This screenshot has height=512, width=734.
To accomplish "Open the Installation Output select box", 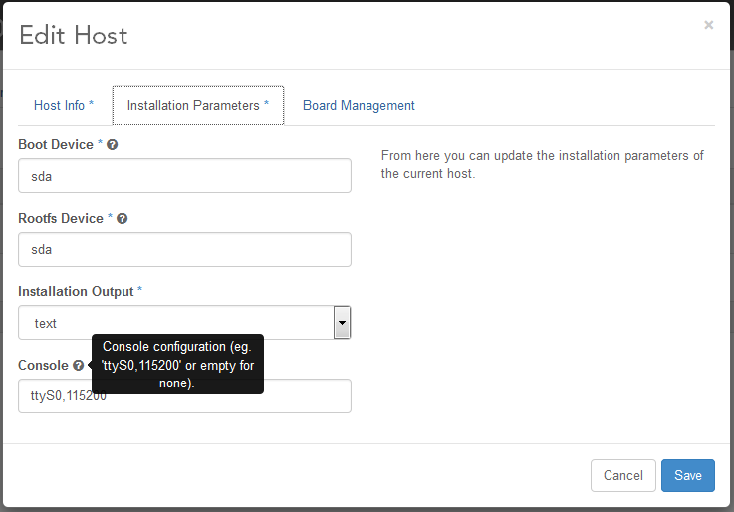I will click(175, 323).
